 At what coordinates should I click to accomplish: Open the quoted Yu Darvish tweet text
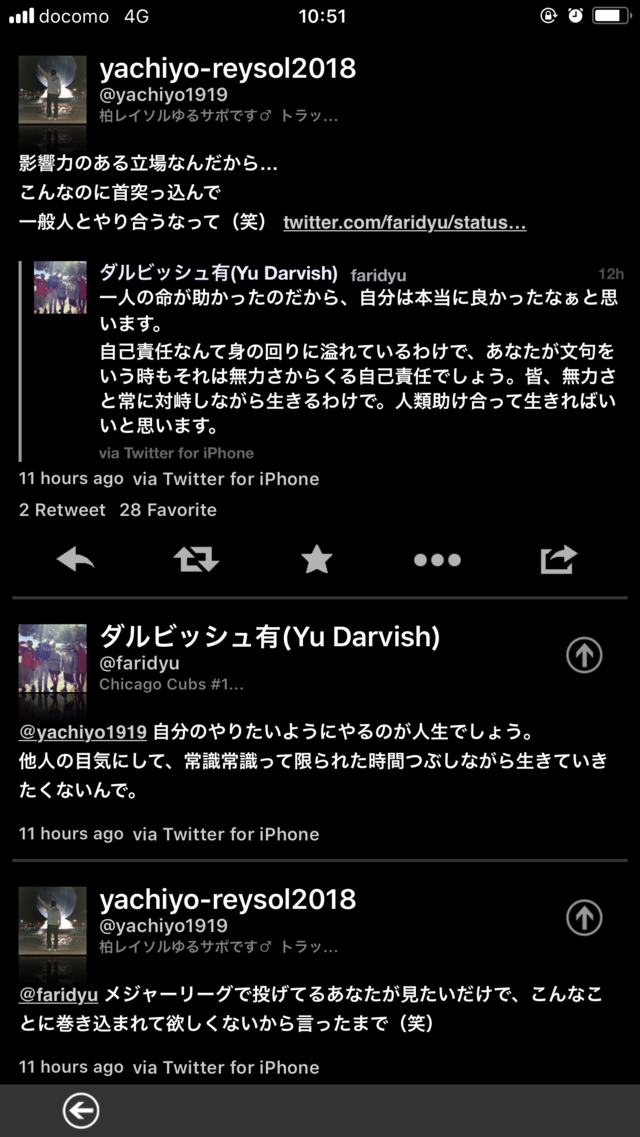click(359, 360)
